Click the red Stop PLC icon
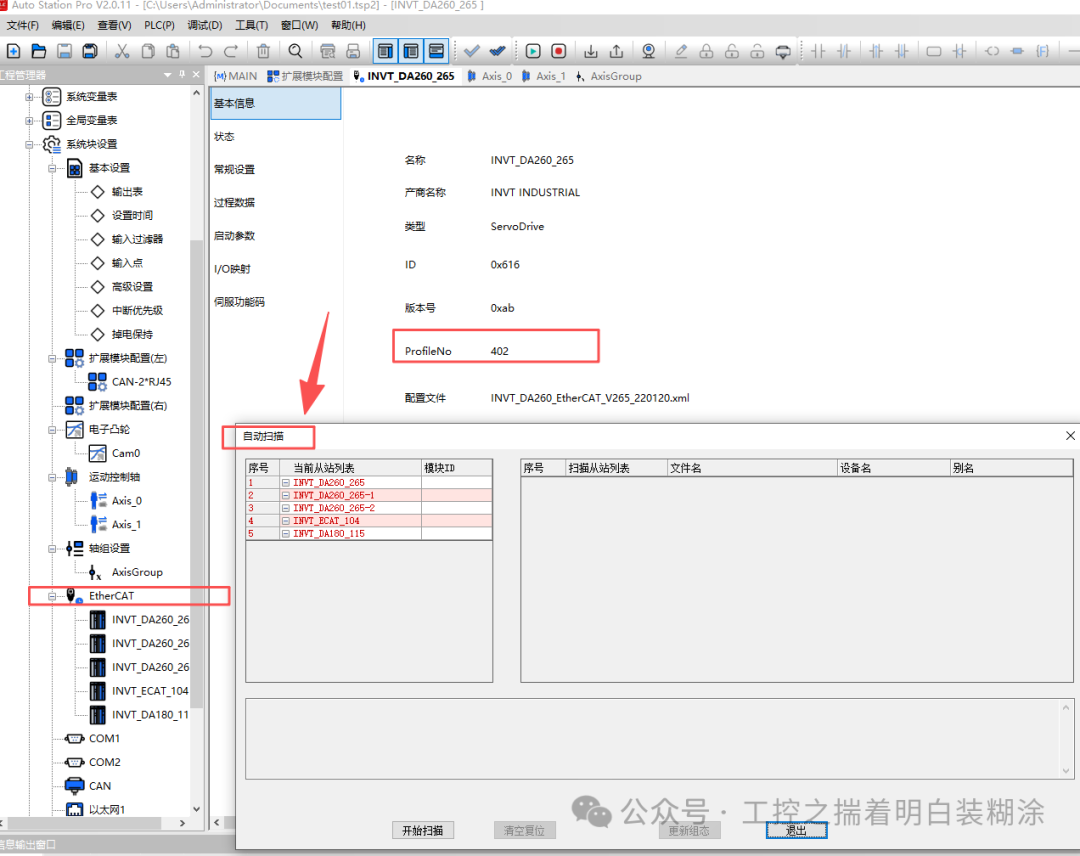 point(559,51)
